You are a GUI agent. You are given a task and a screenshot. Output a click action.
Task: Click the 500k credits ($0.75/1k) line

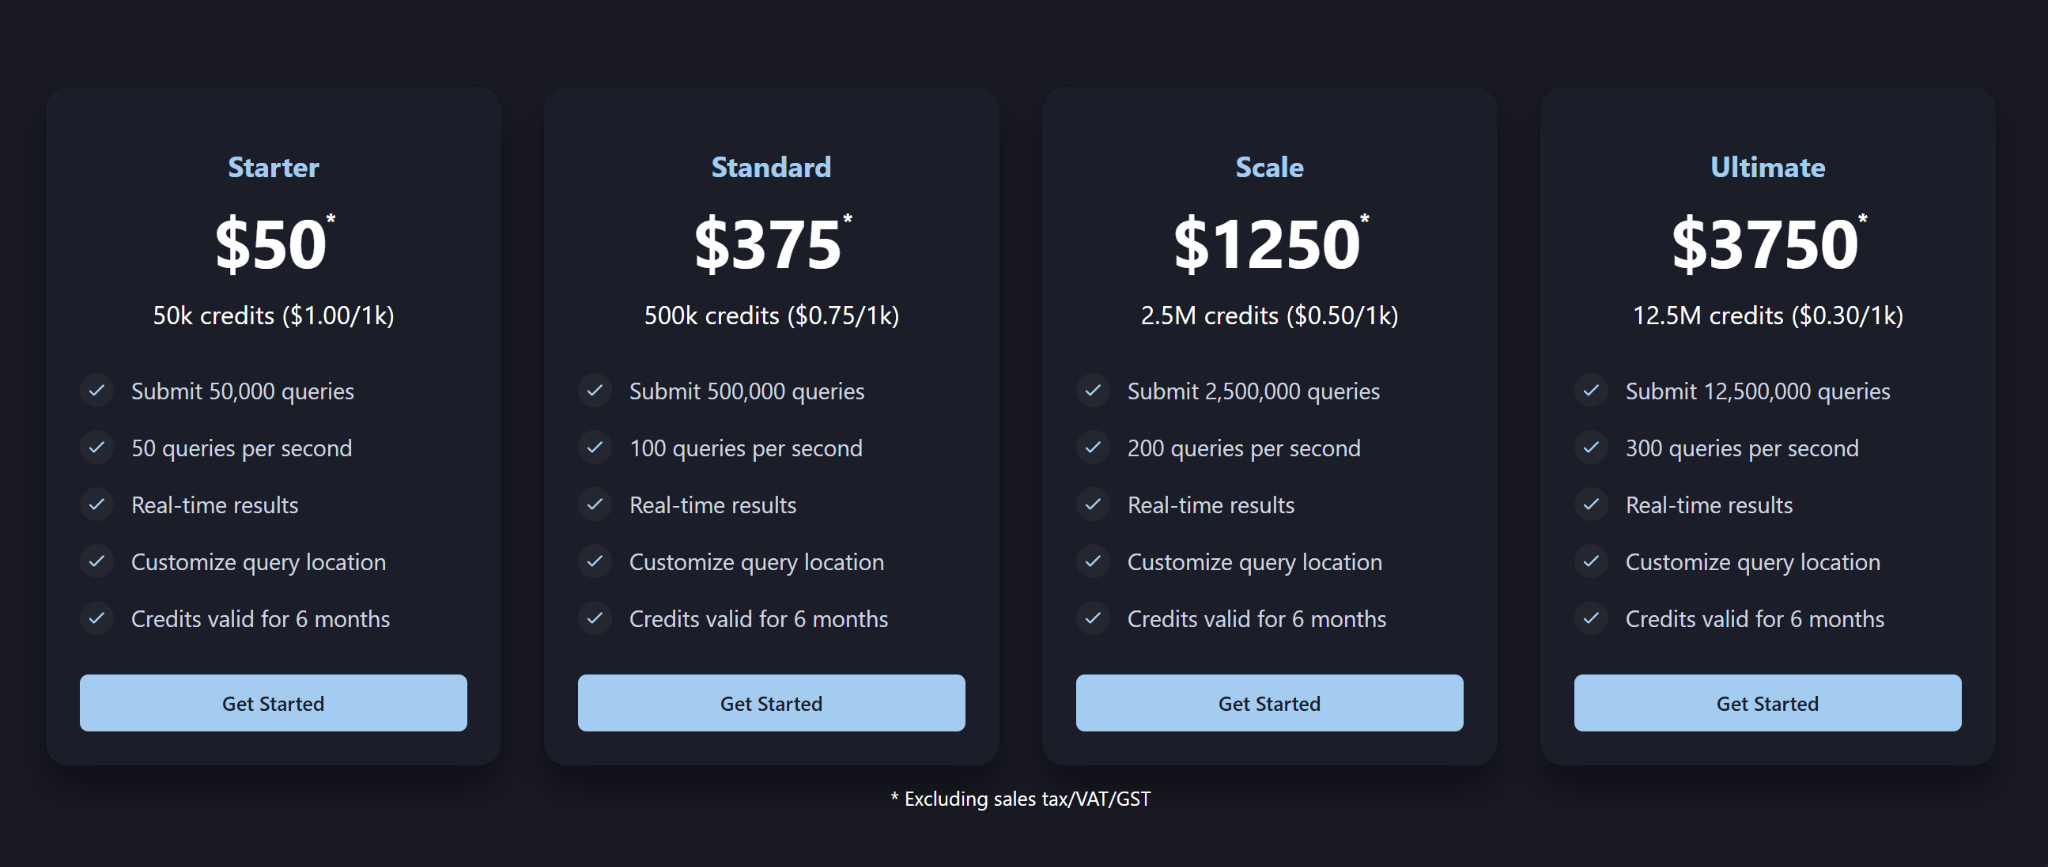tap(771, 316)
